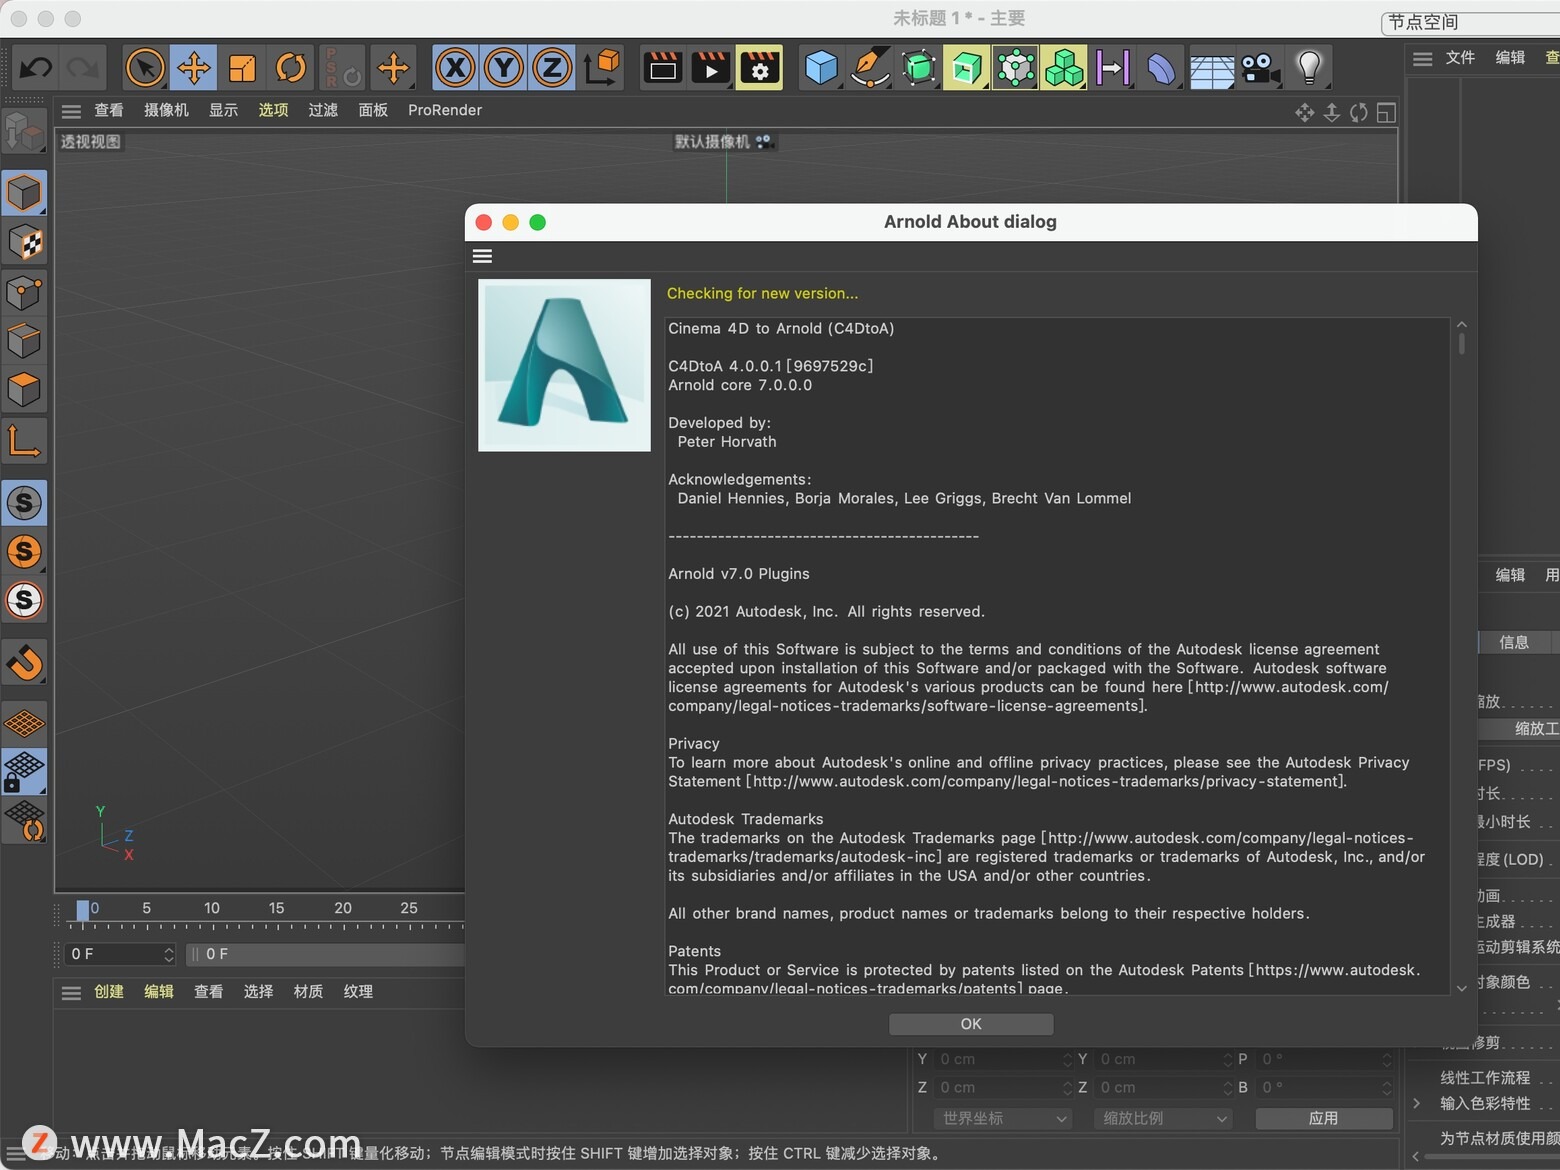
Task: Click the Render to Picture Viewer icon
Action: (x=710, y=67)
